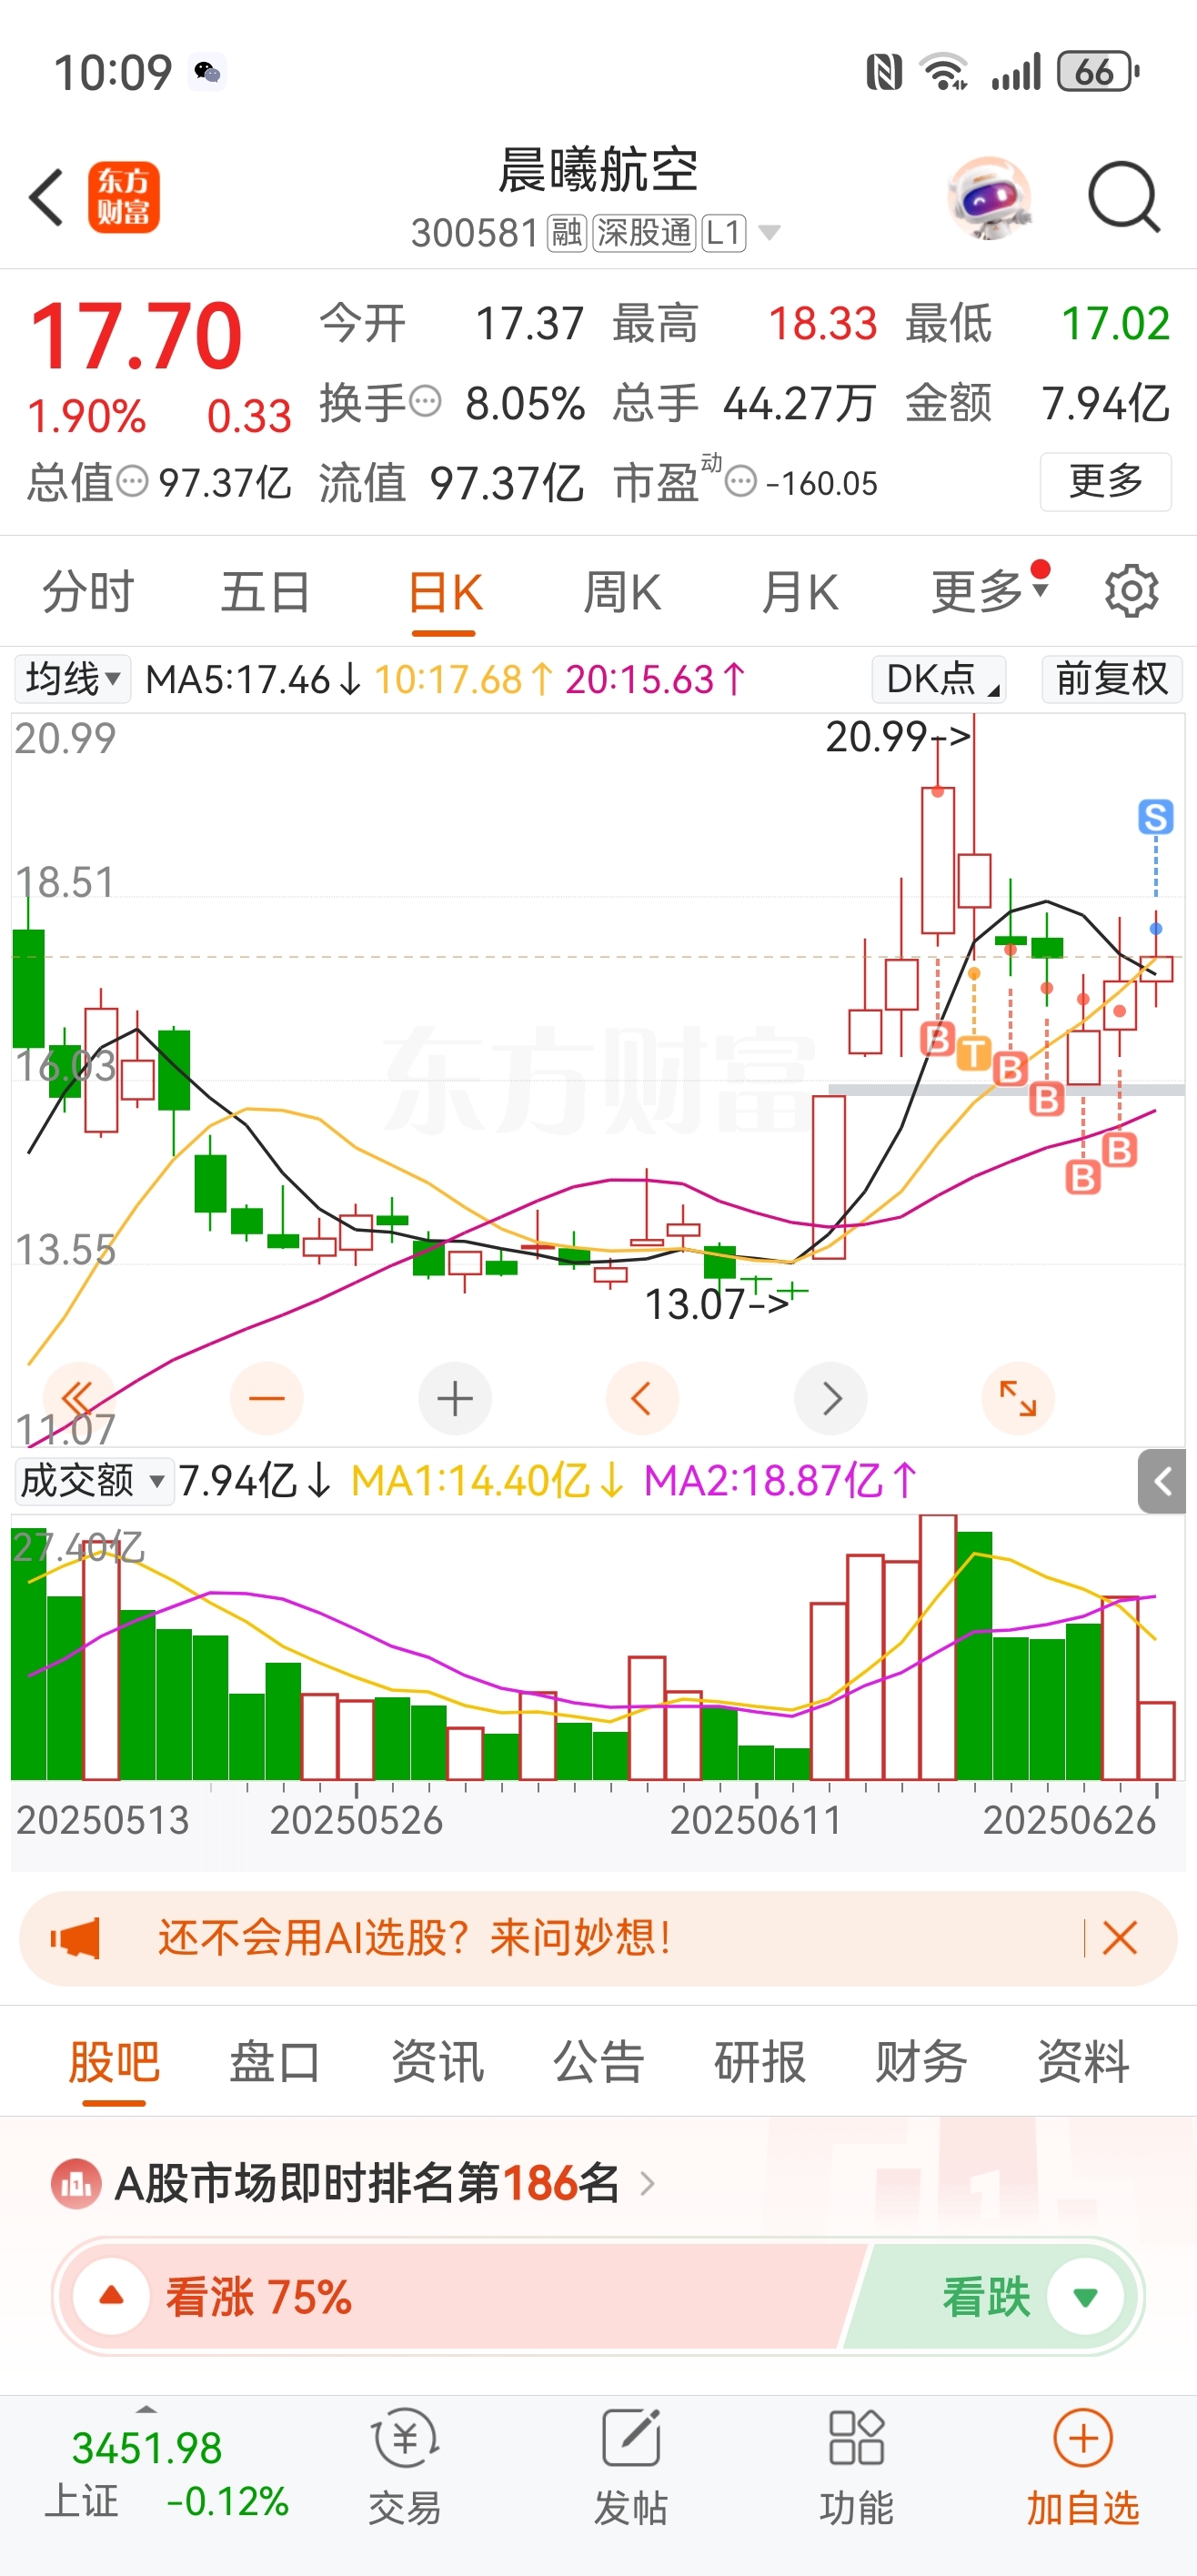Tap the 融 margin tag
Viewport: 1197px width, 2576px height.
[567, 233]
